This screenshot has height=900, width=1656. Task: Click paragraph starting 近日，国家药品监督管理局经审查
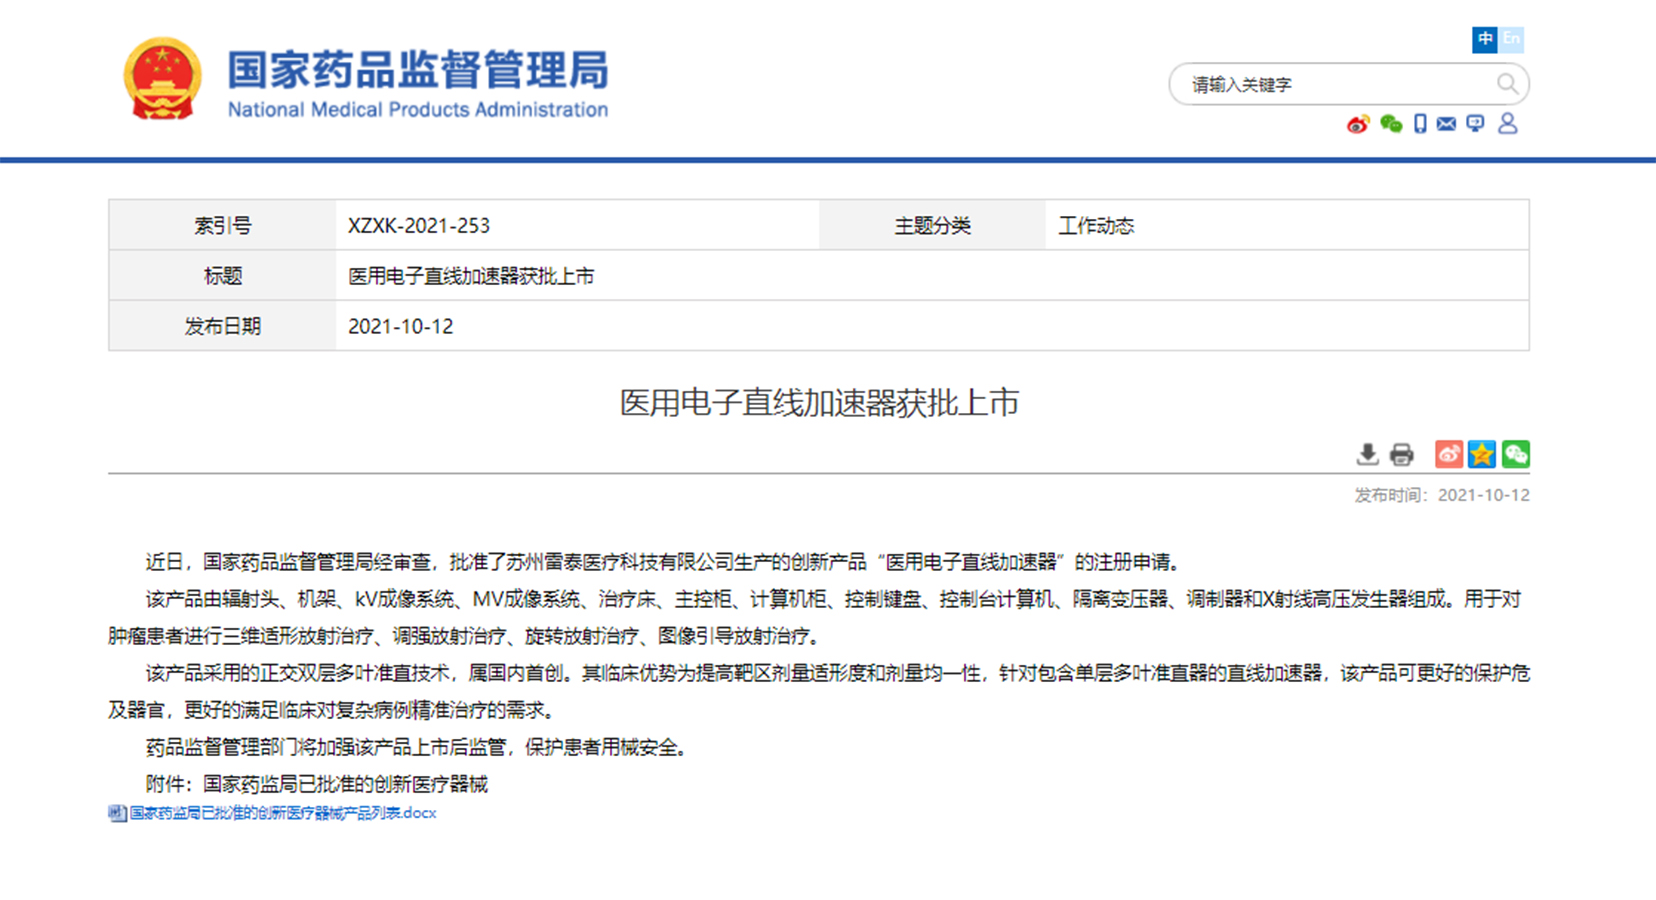(x=665, y=562)
